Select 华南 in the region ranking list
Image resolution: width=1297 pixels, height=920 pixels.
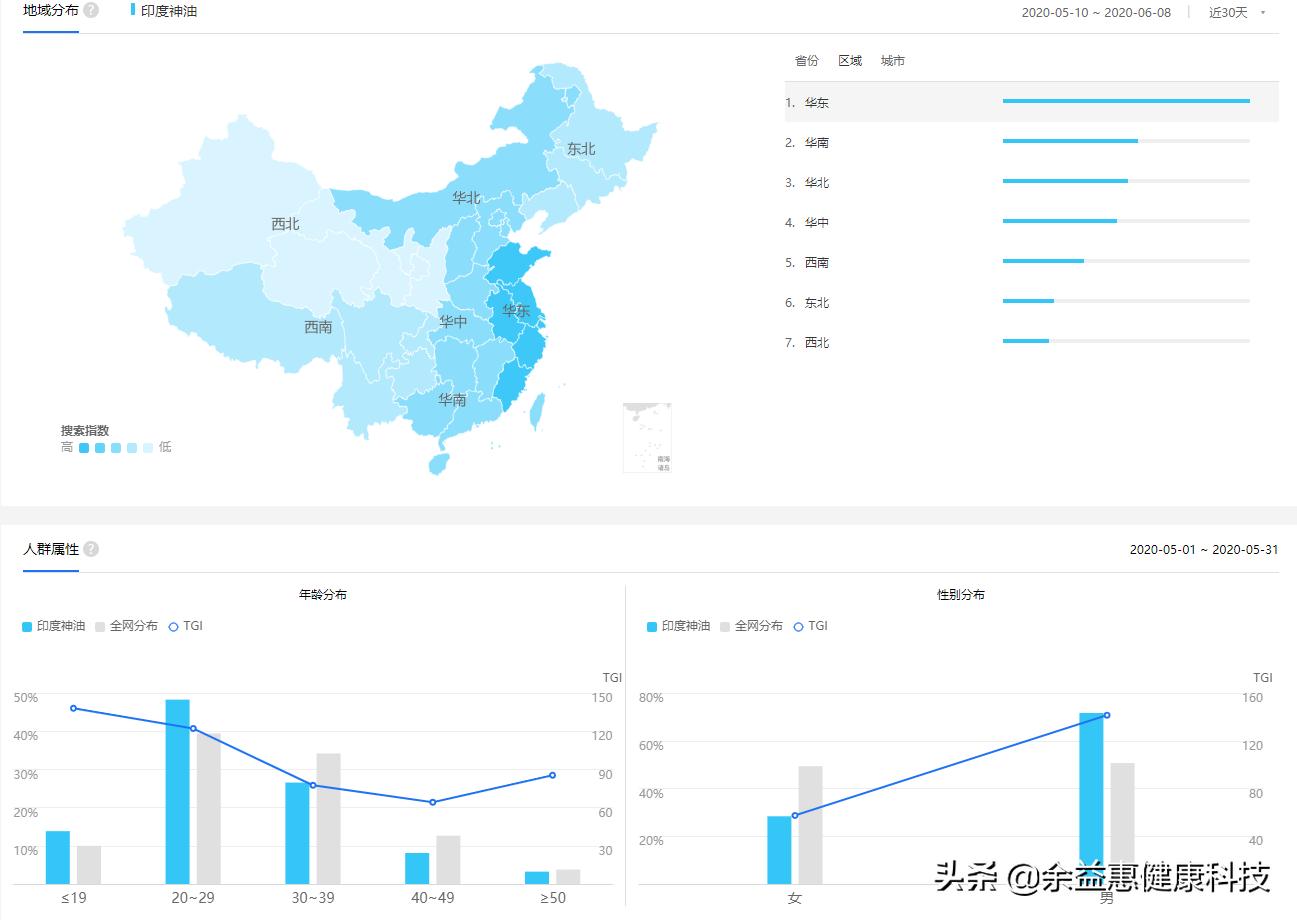[x=815, y=142]
